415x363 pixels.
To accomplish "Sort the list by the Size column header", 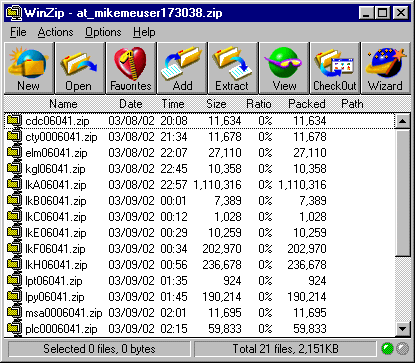I will tap(216, 104).
